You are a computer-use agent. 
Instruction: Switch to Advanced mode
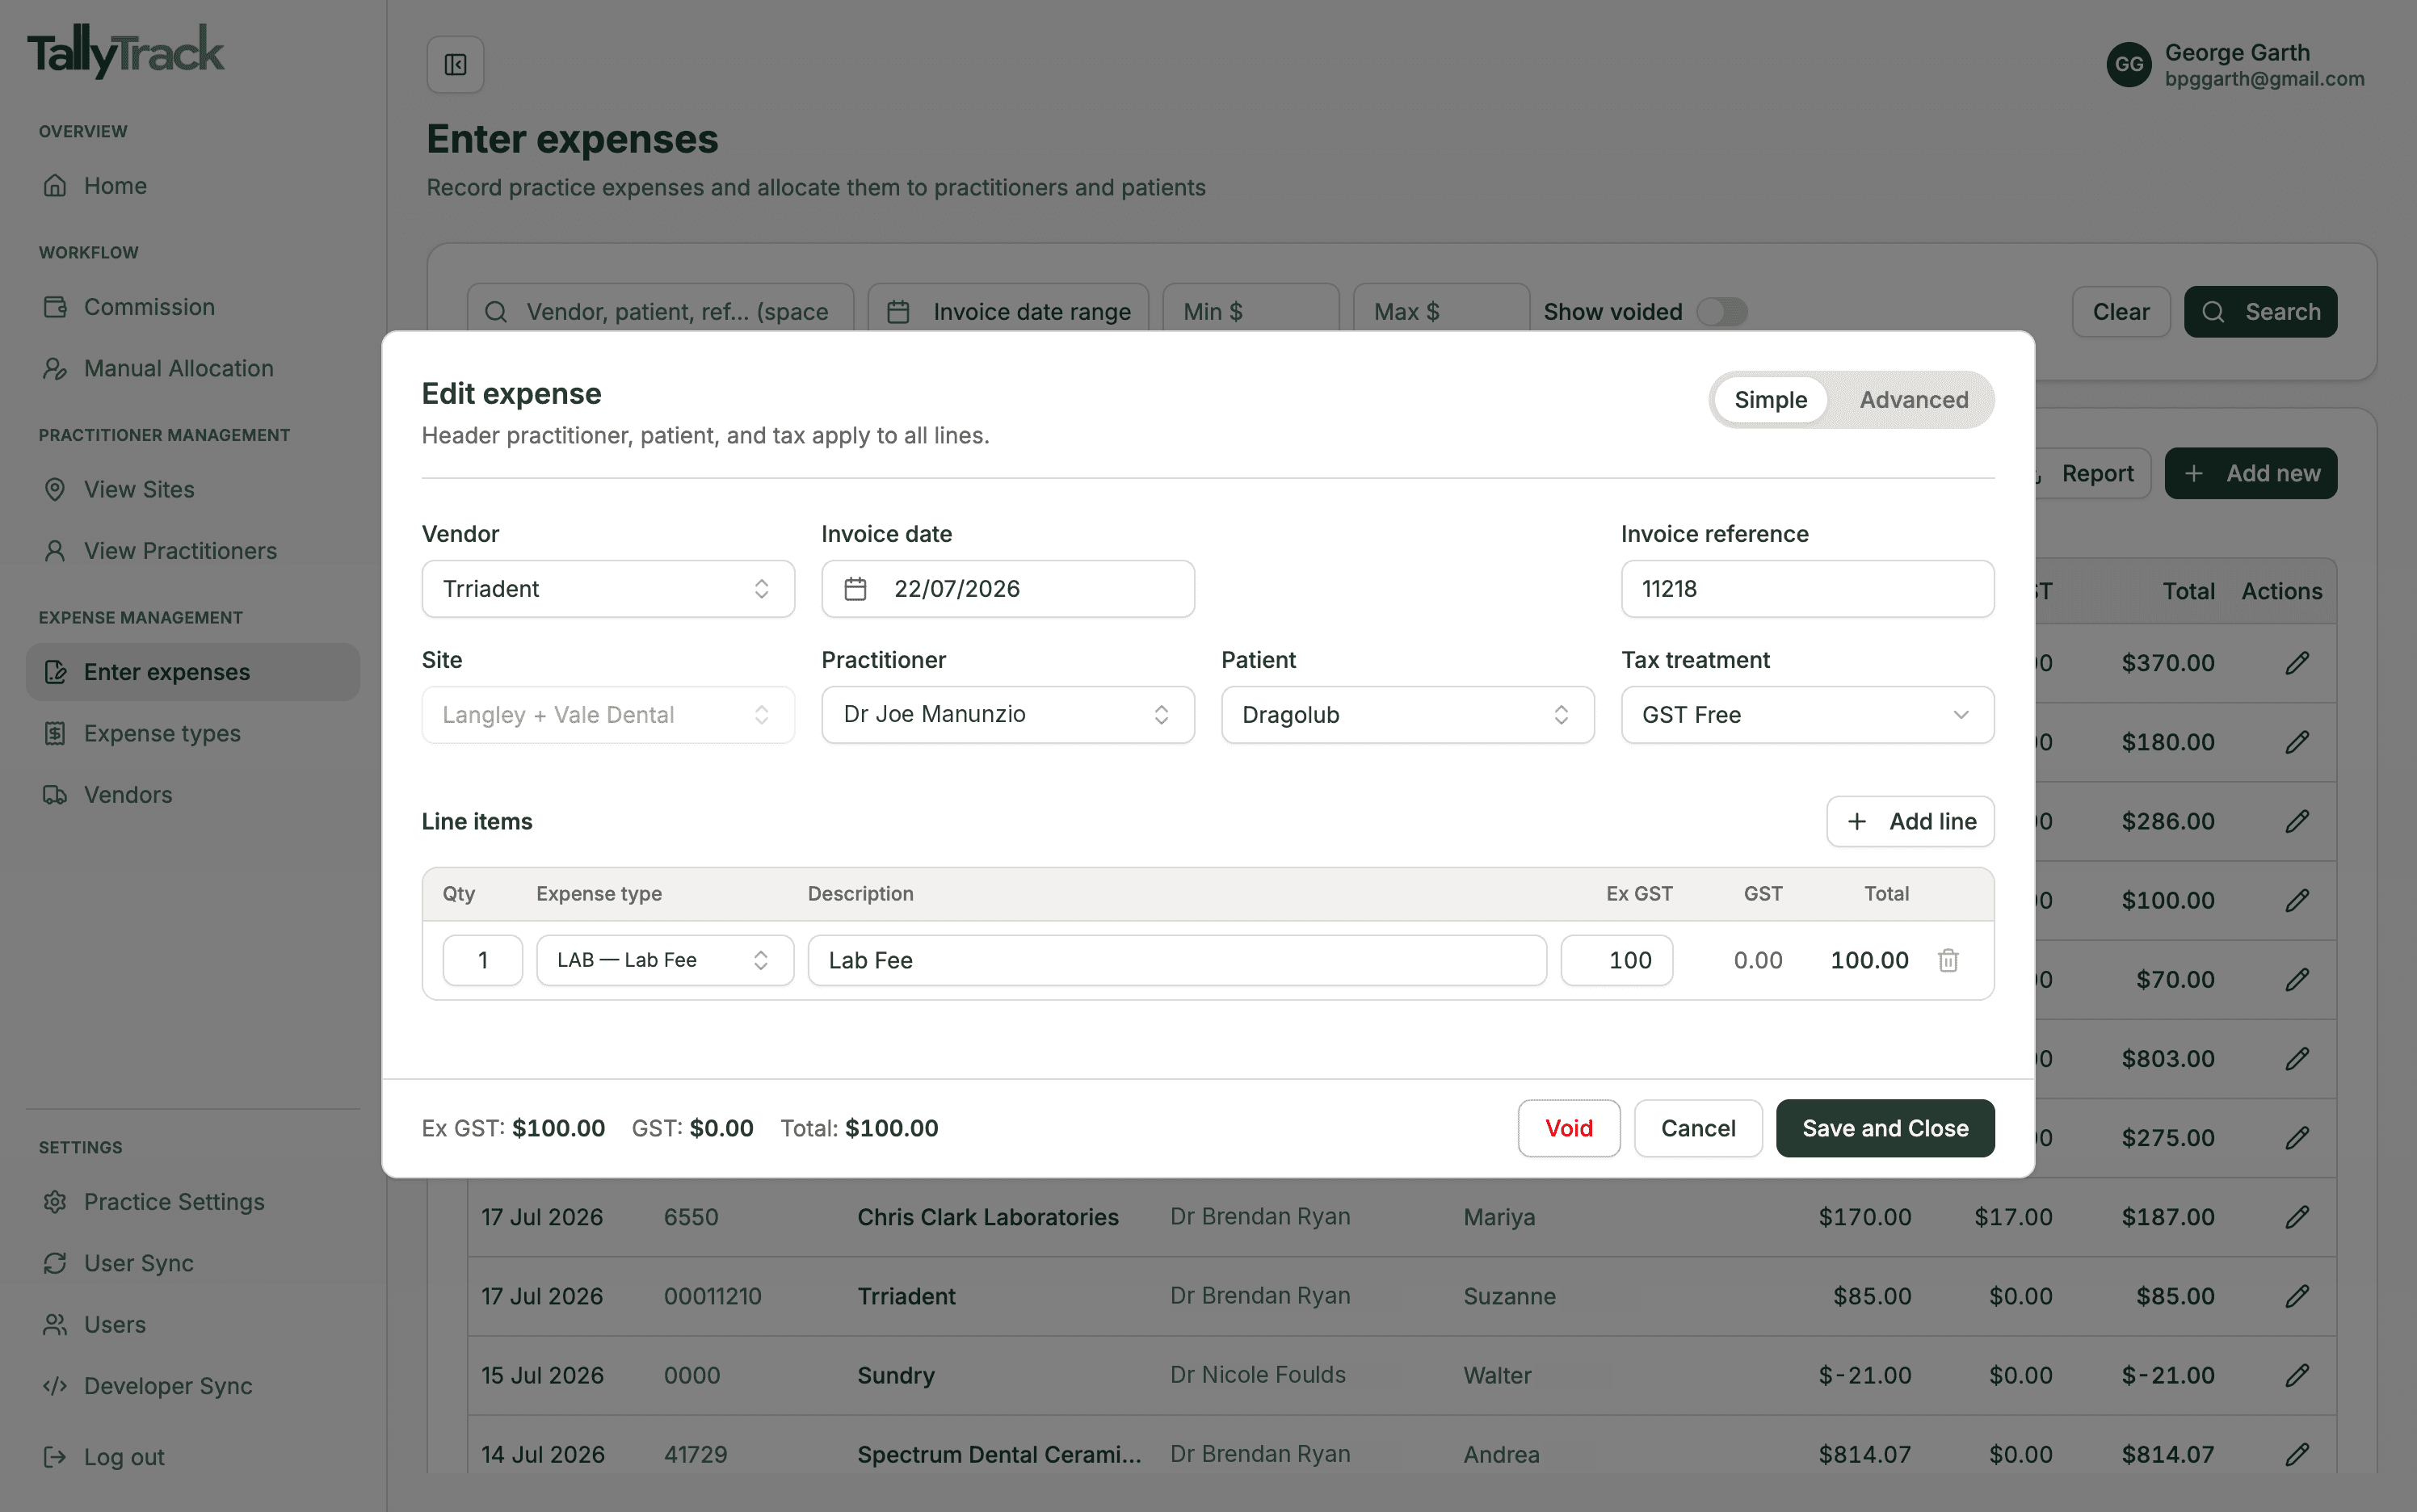(x=1913, y=400)
